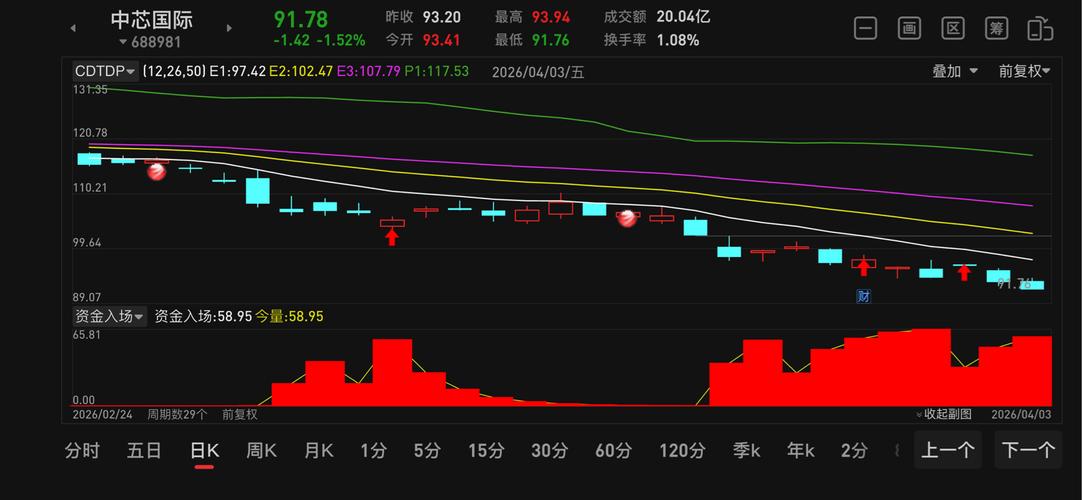This screenshot has height=500, width=1082.
Task: Switch to 分时 intraday tab
Action: tap(82, 451)
